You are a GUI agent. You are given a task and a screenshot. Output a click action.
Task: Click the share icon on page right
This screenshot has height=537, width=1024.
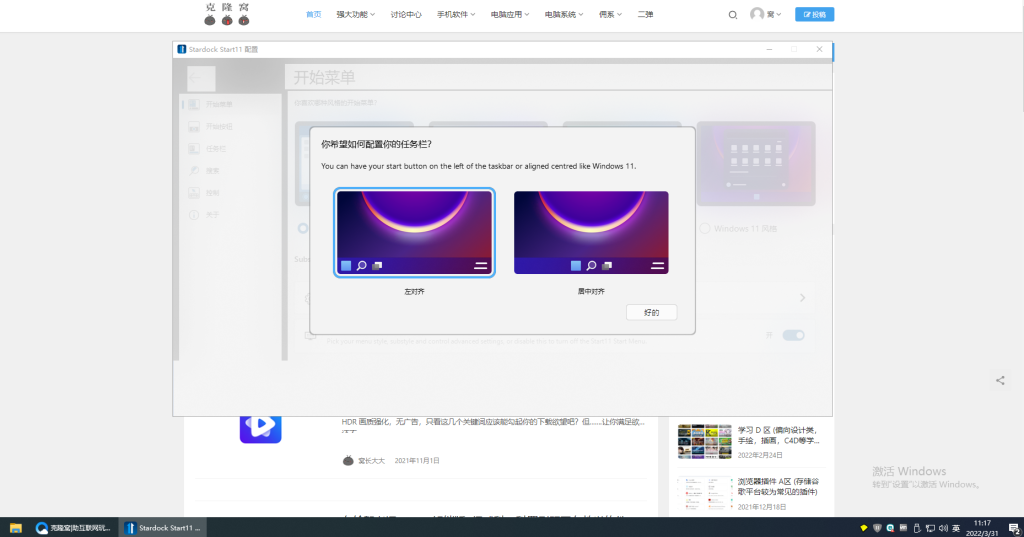pos(1000,380)
